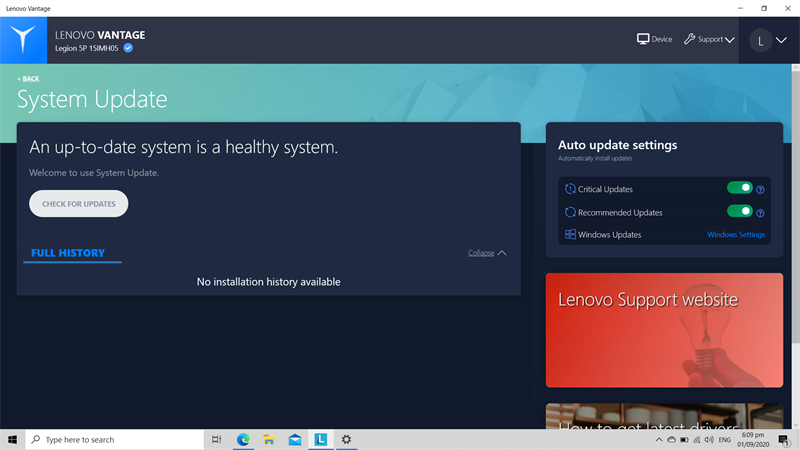The height and width of the screenshot is (450, 800).
Task: Open the Lenovo Support website card
Action: [x=664, y=330]
